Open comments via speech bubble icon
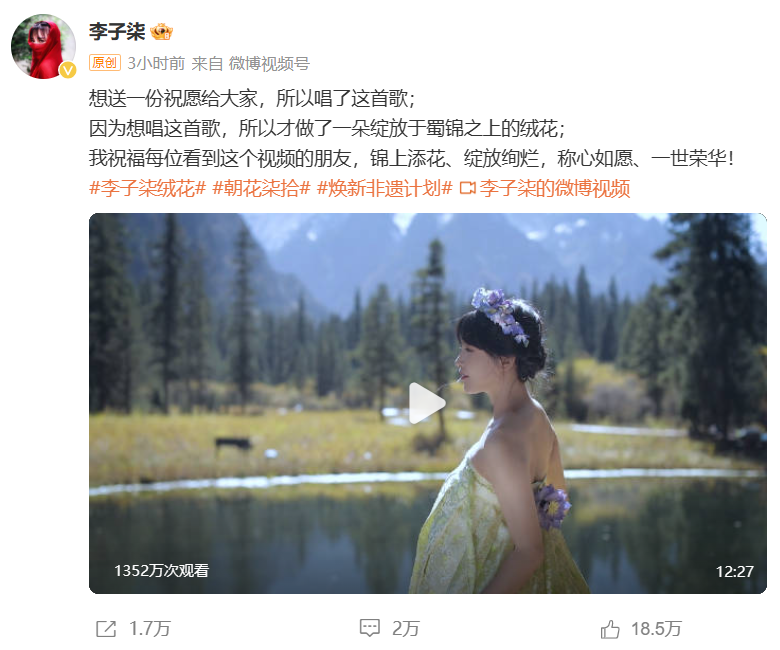This screenshot has height=650, width=780. (x=370, y=628)
